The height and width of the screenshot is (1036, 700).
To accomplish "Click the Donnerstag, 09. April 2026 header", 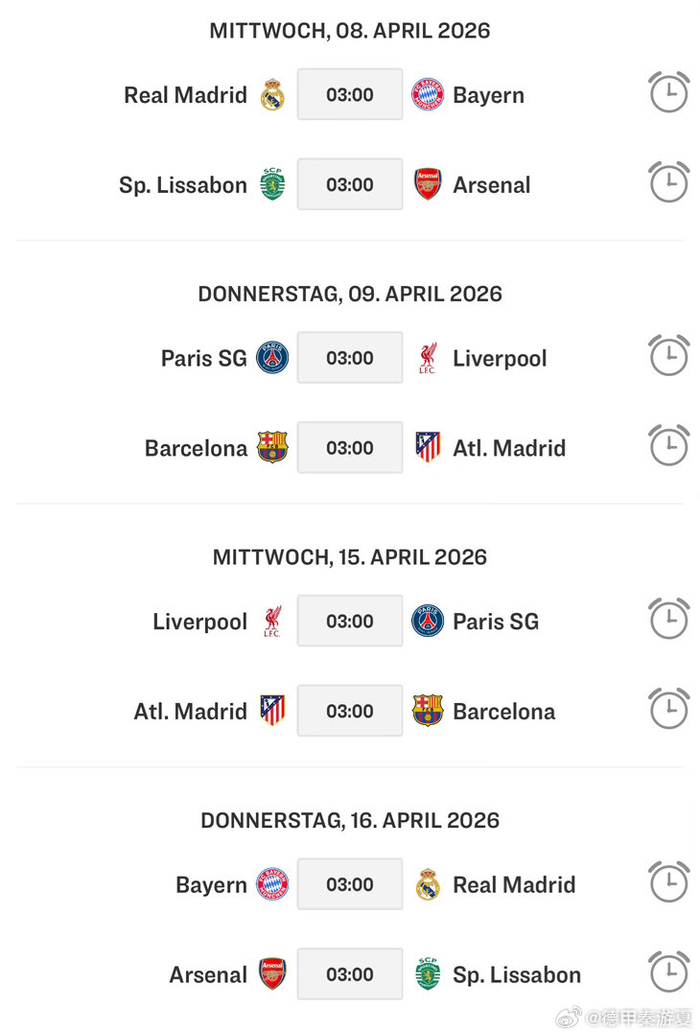I will point(350,294).
